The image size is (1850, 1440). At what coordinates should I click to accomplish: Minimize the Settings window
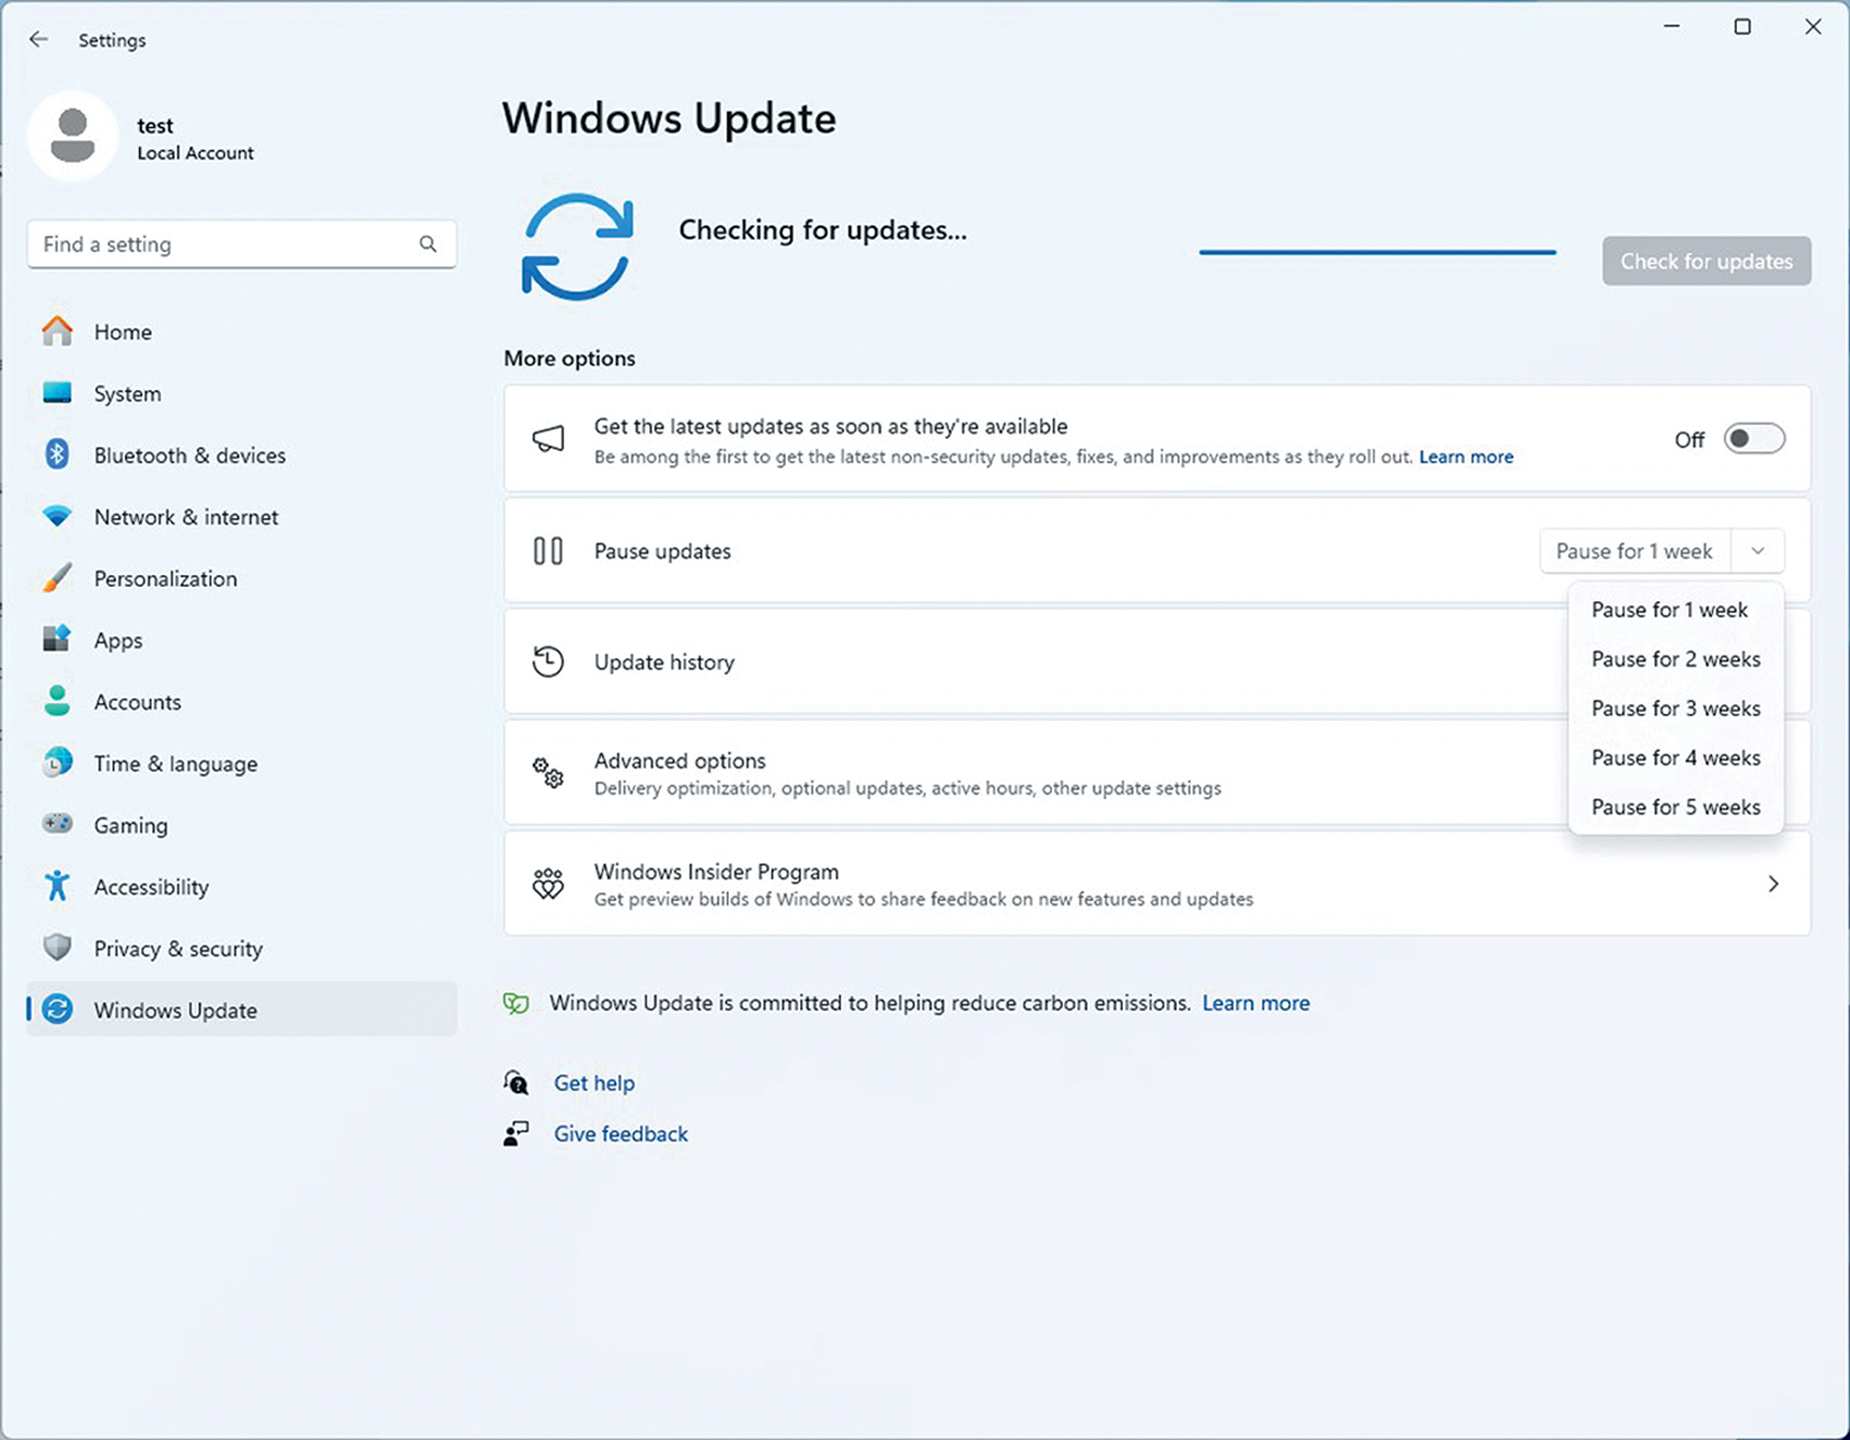1671,27
